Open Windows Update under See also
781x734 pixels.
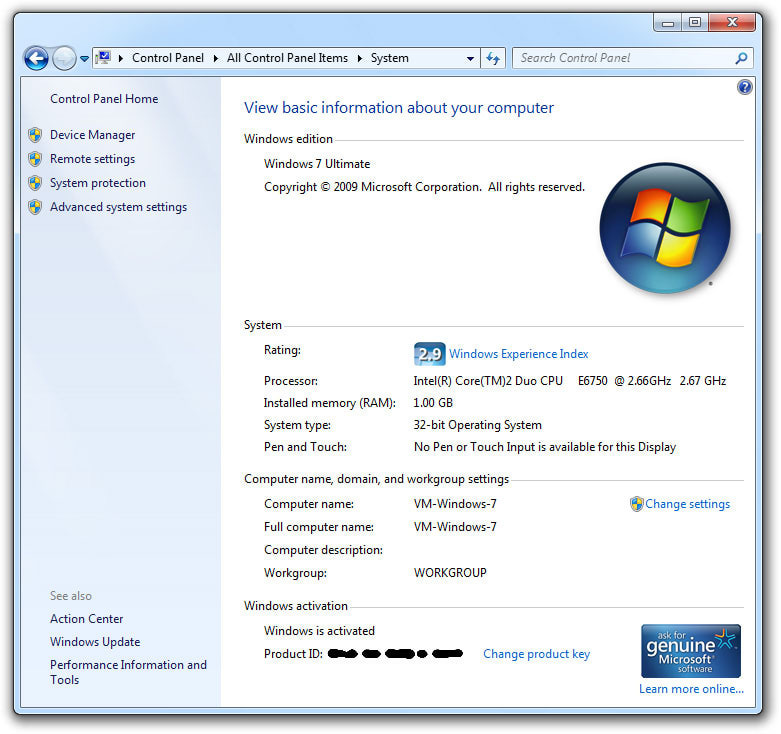pos(95,642)
